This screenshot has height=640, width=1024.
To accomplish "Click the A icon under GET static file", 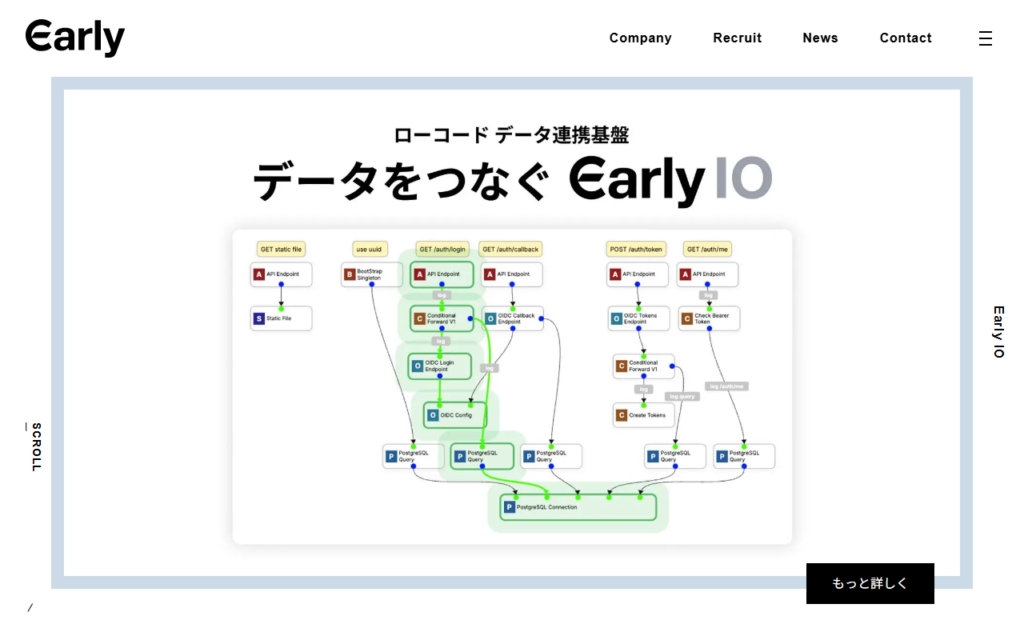I will click(259, 274).
